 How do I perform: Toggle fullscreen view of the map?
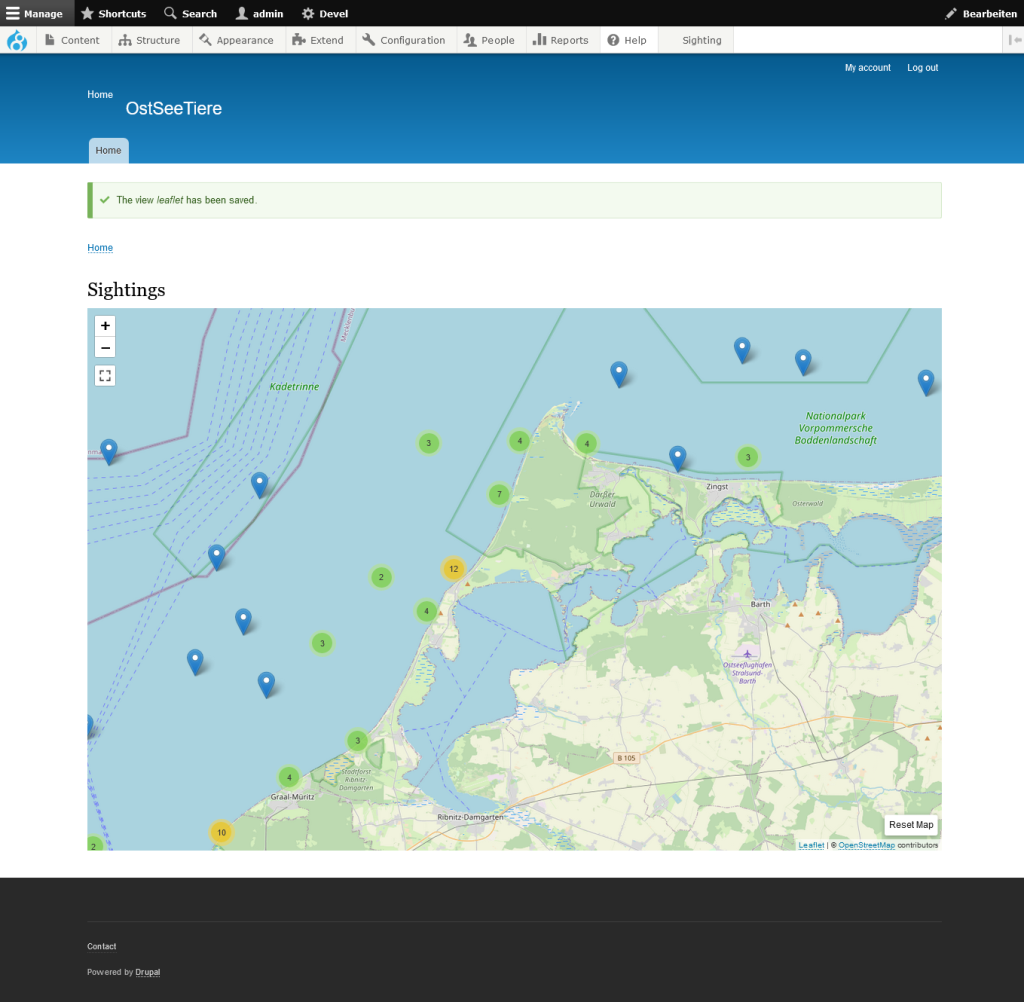[105, 376]
